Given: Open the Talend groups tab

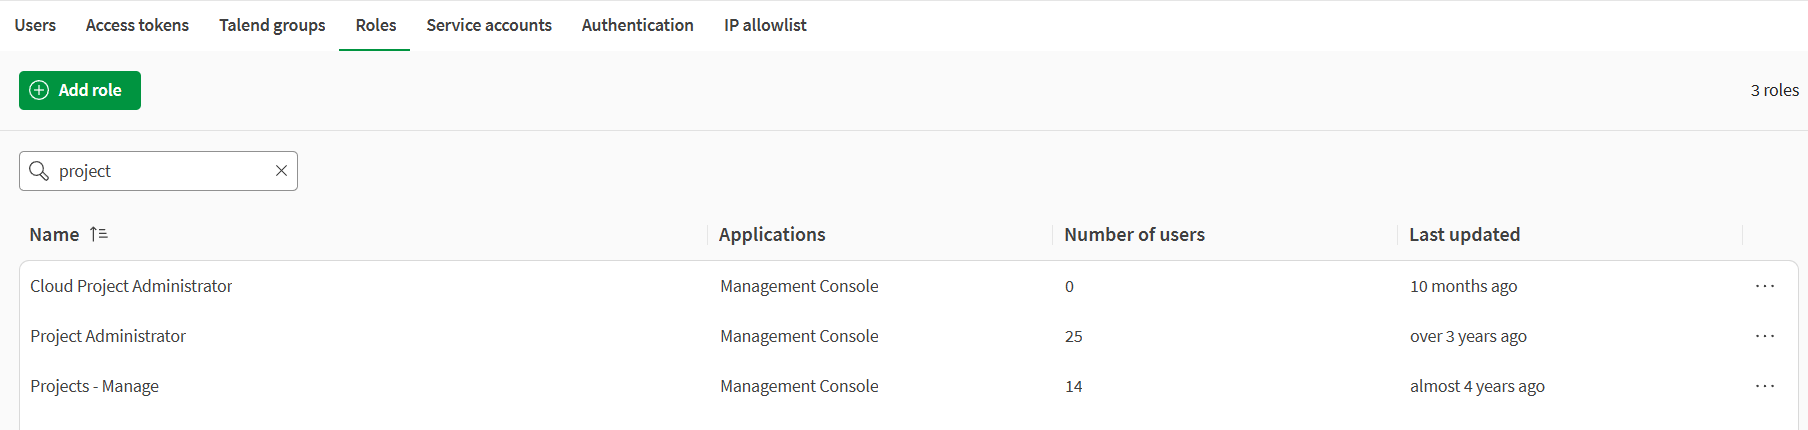Looking at the screenshot, I should pos(272,25).
